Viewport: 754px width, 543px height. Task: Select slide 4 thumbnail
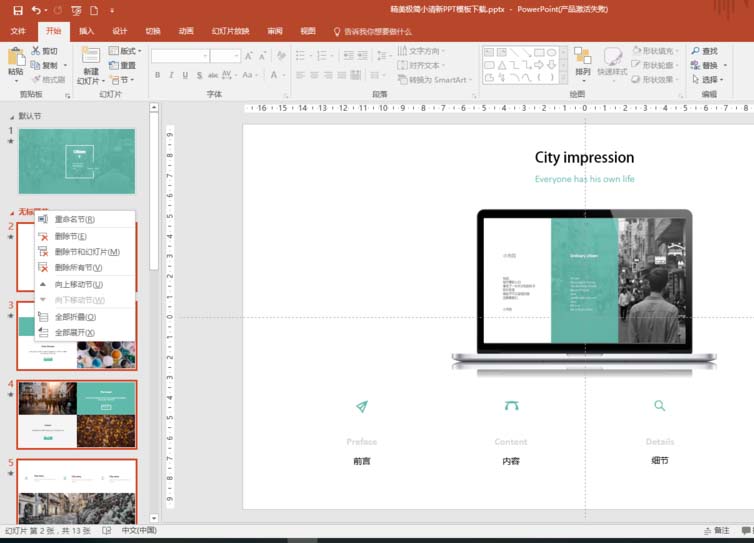coord(77,415)
